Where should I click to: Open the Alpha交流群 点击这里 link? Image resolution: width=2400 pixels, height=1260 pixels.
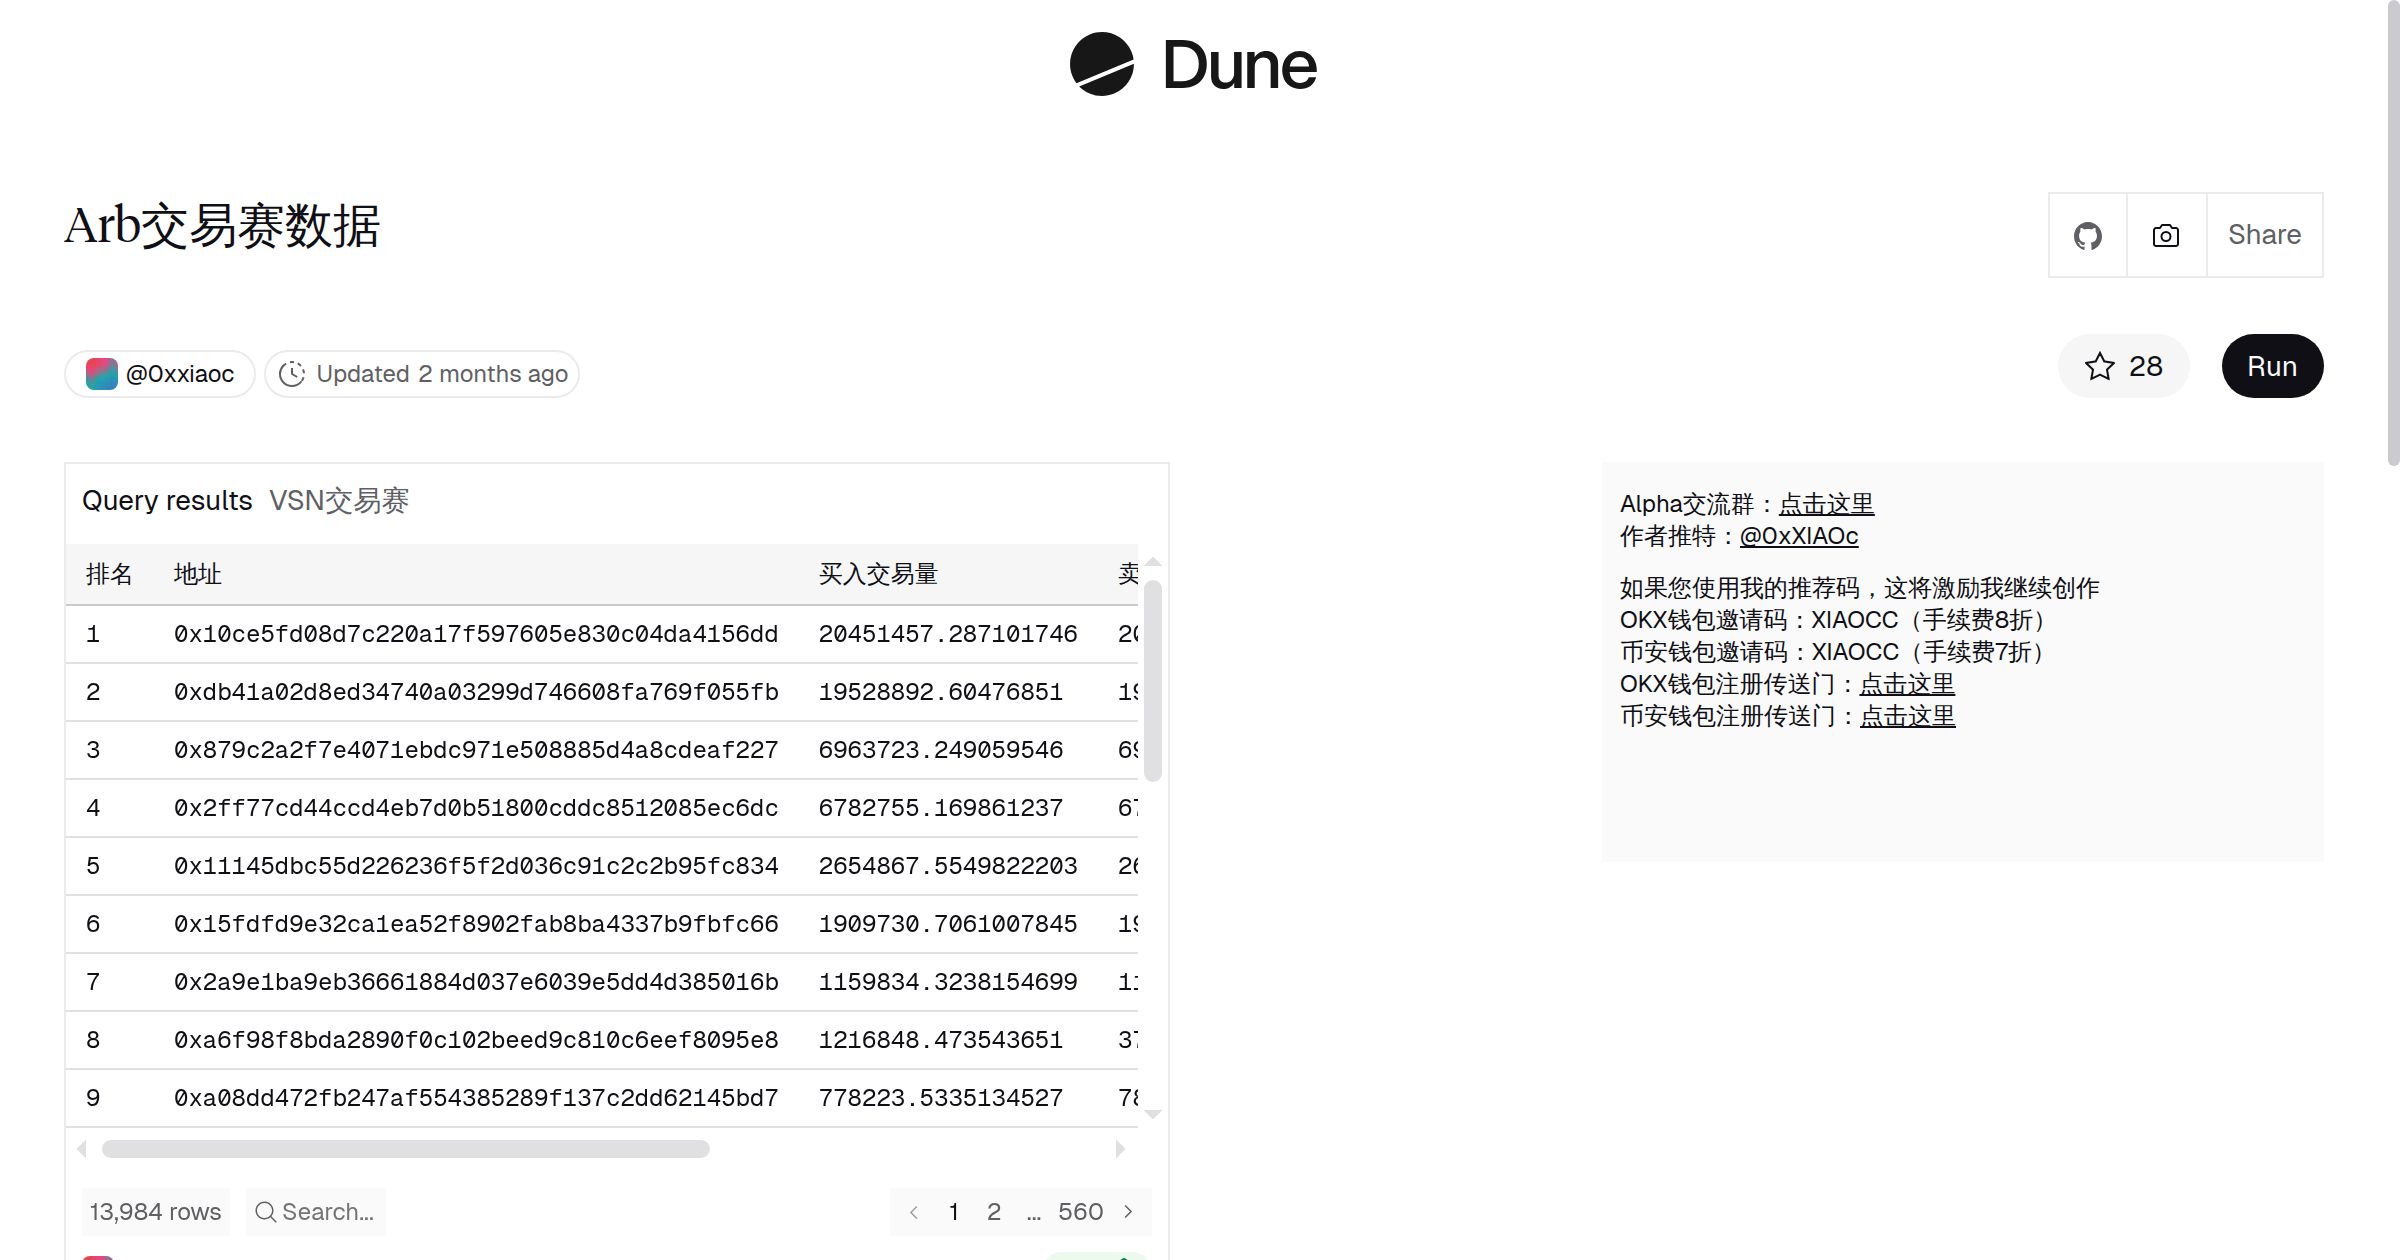pyautogui.click(x=1826, y=504)
